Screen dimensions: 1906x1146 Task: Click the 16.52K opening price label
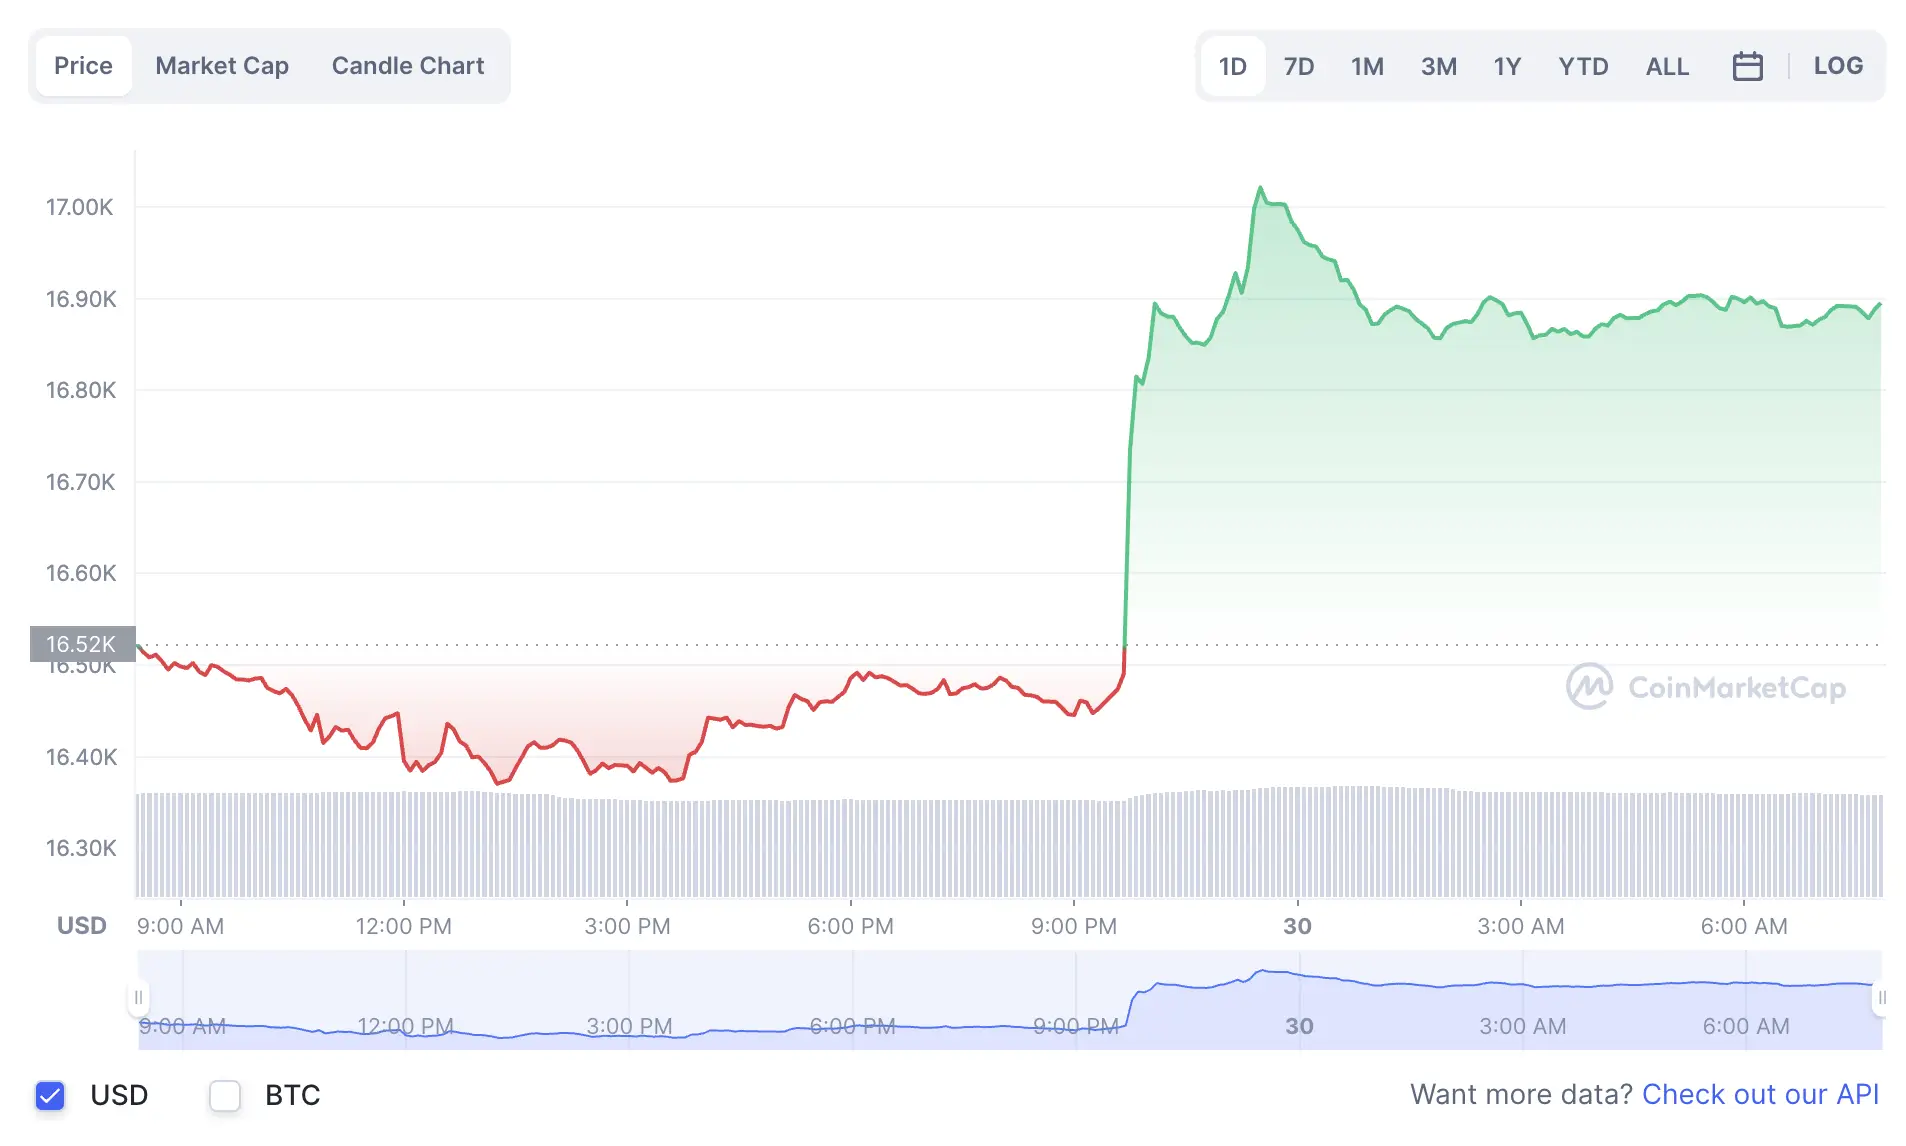[x=82, y=644]
